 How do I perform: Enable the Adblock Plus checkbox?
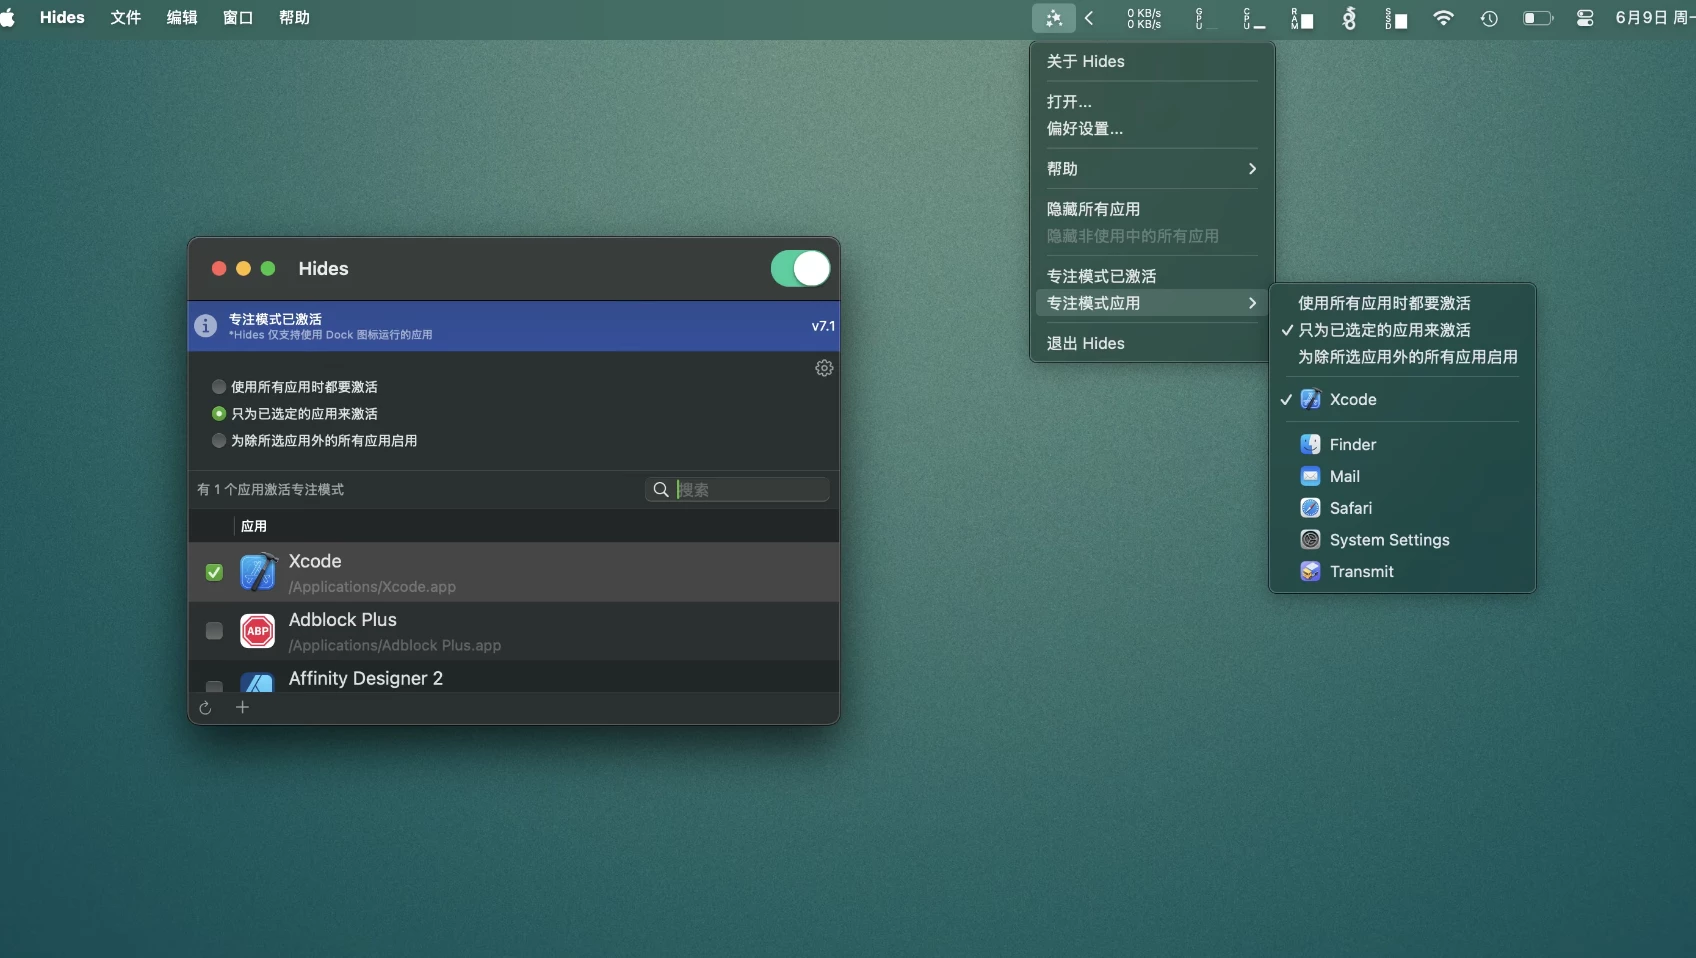(x=214, y=631)
